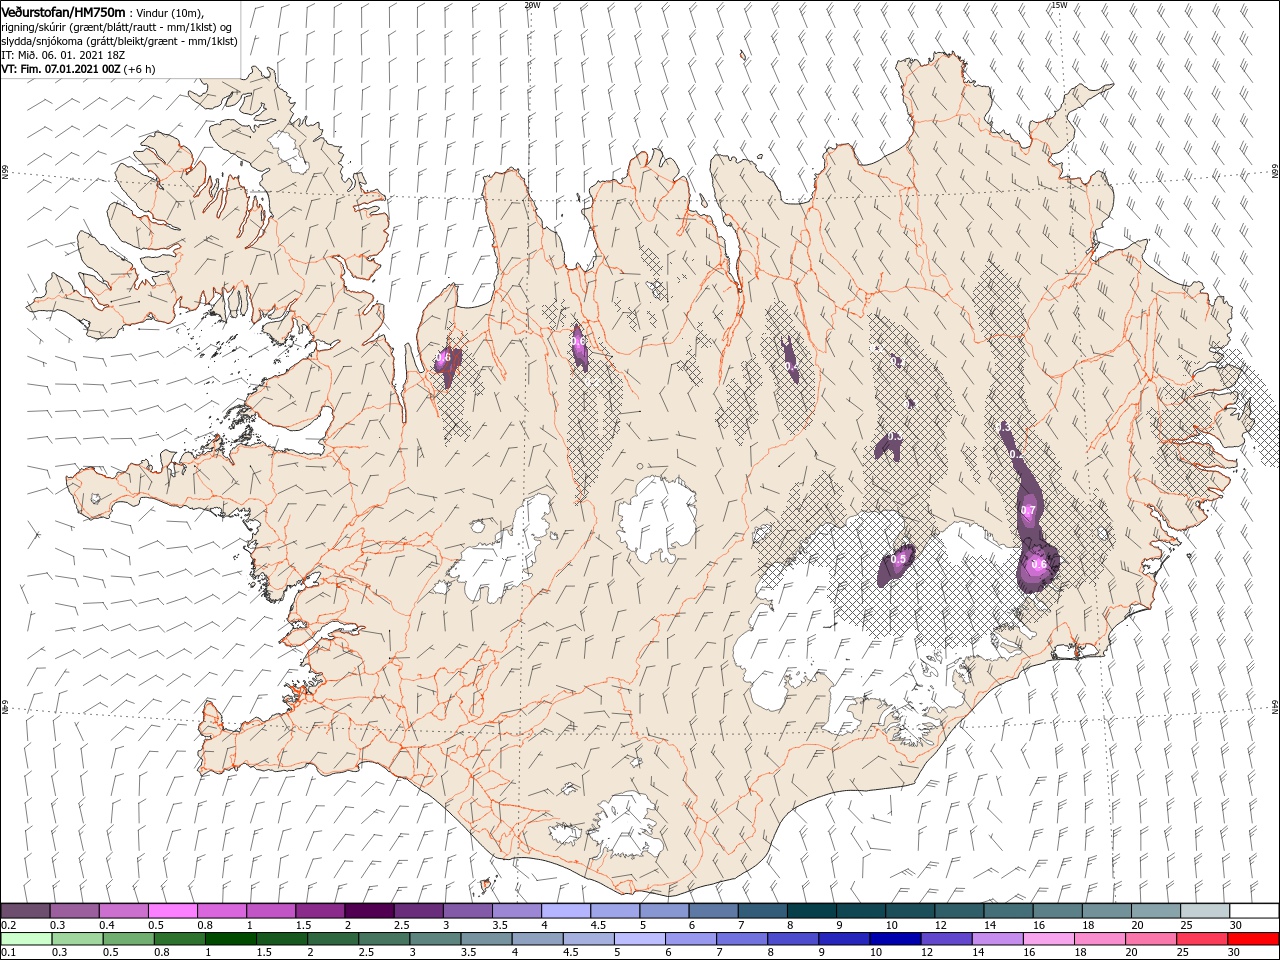Select upper legend swatch between 7 and 8
The image size is (1280, 960).
[763, 911]
